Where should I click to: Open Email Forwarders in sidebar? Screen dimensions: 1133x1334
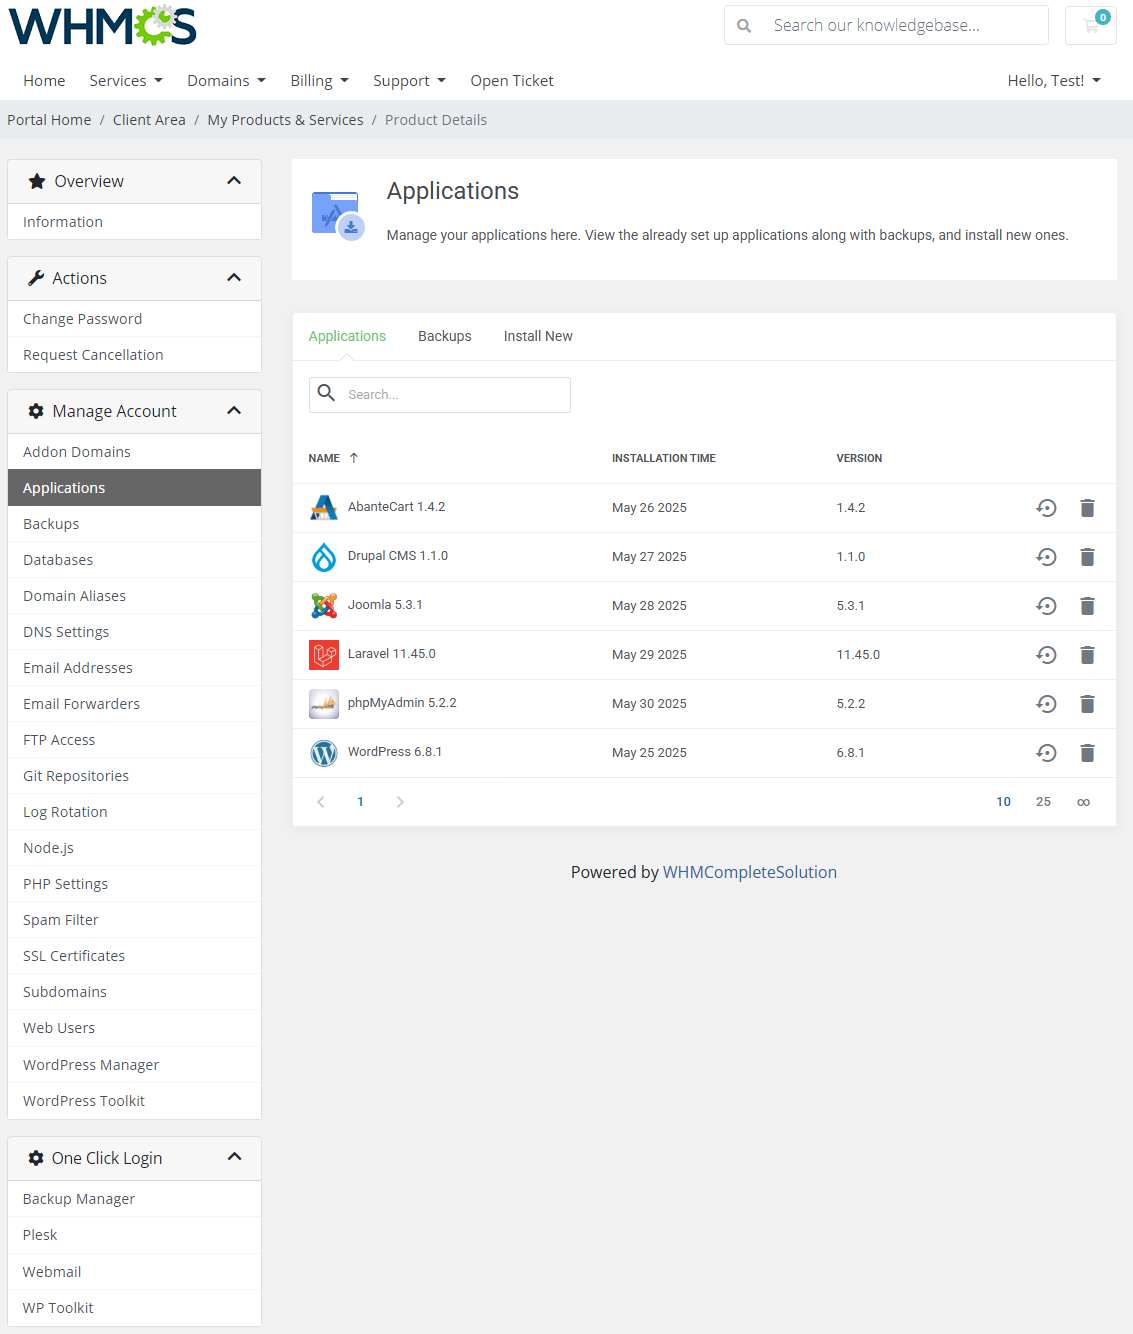[134, 704]
